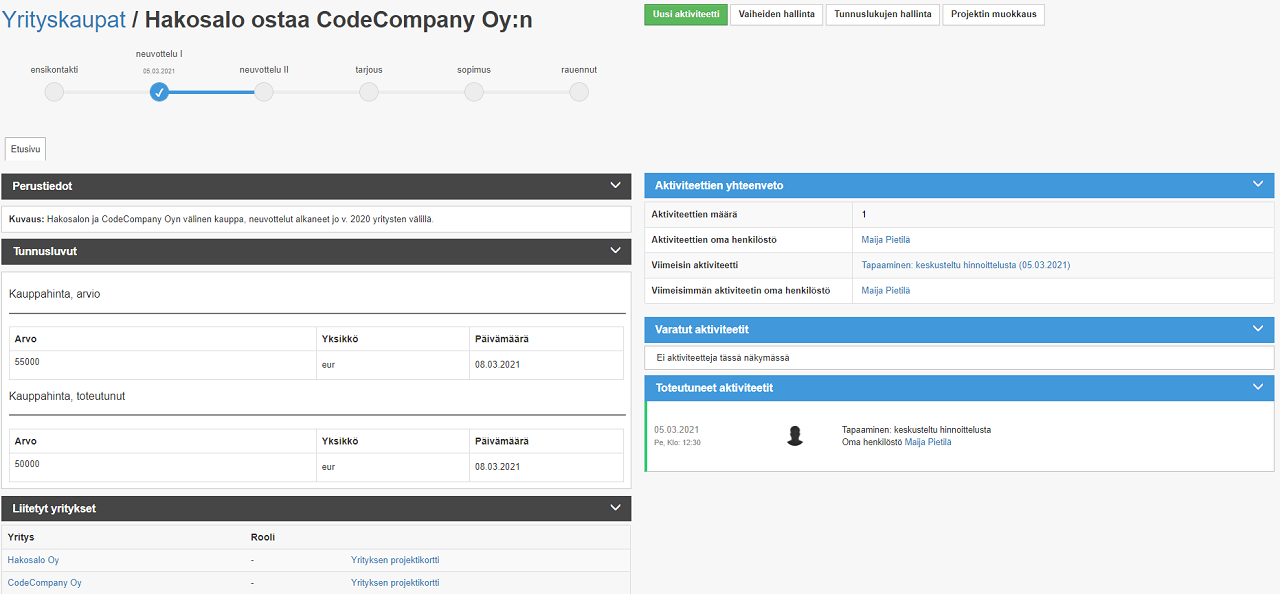Select the neuvottelu II stage circle
Screen dimensions: 1280x594
(x=264, y=92)
